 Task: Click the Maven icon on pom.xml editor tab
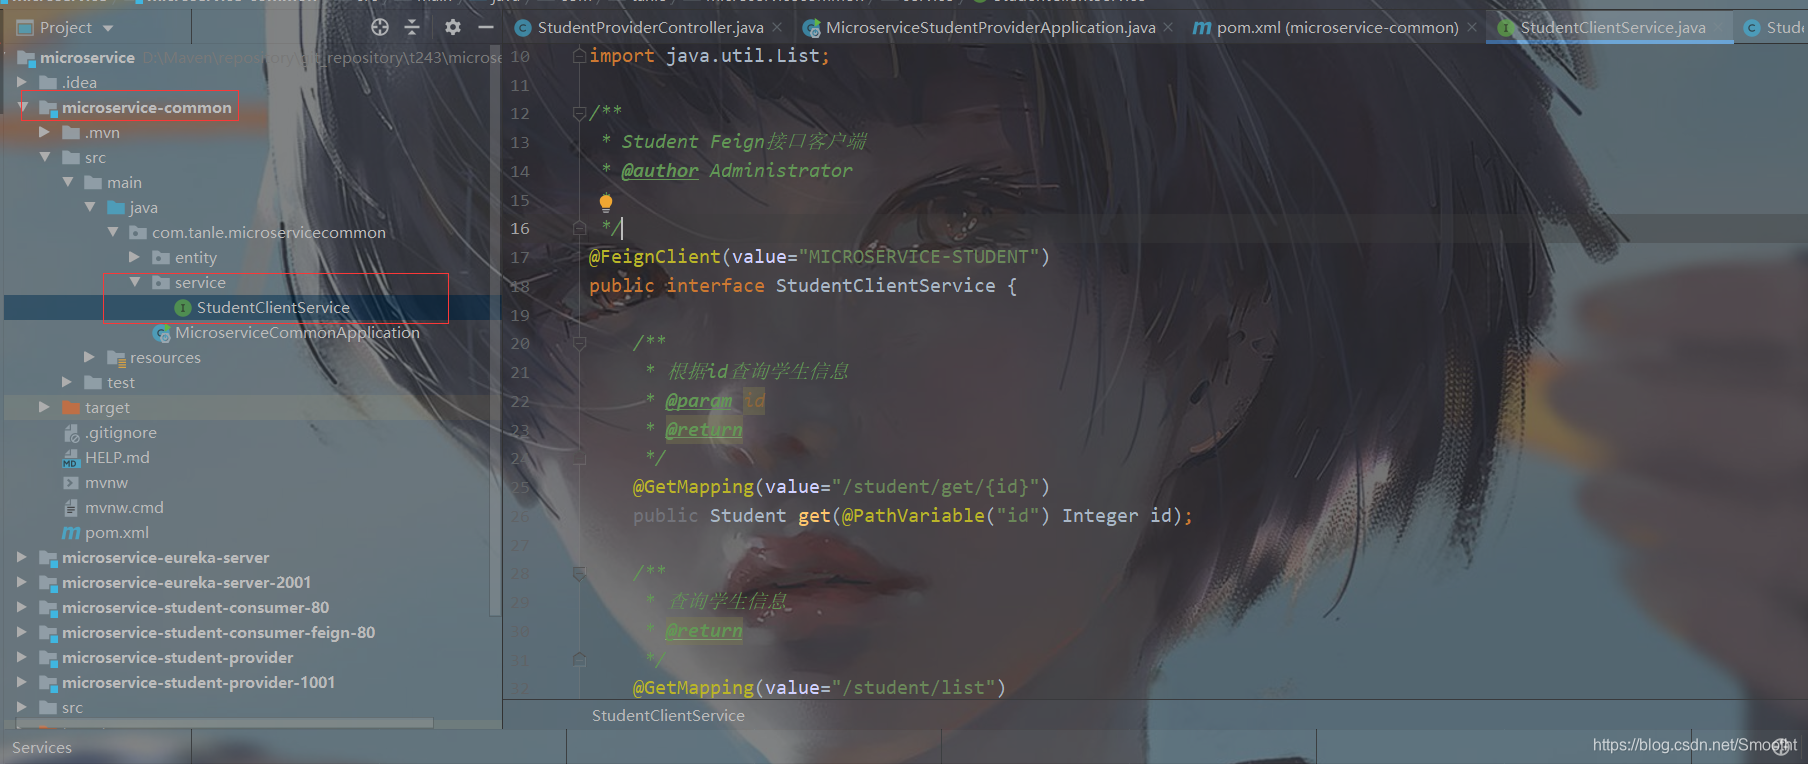click(x=1202, y=28)
